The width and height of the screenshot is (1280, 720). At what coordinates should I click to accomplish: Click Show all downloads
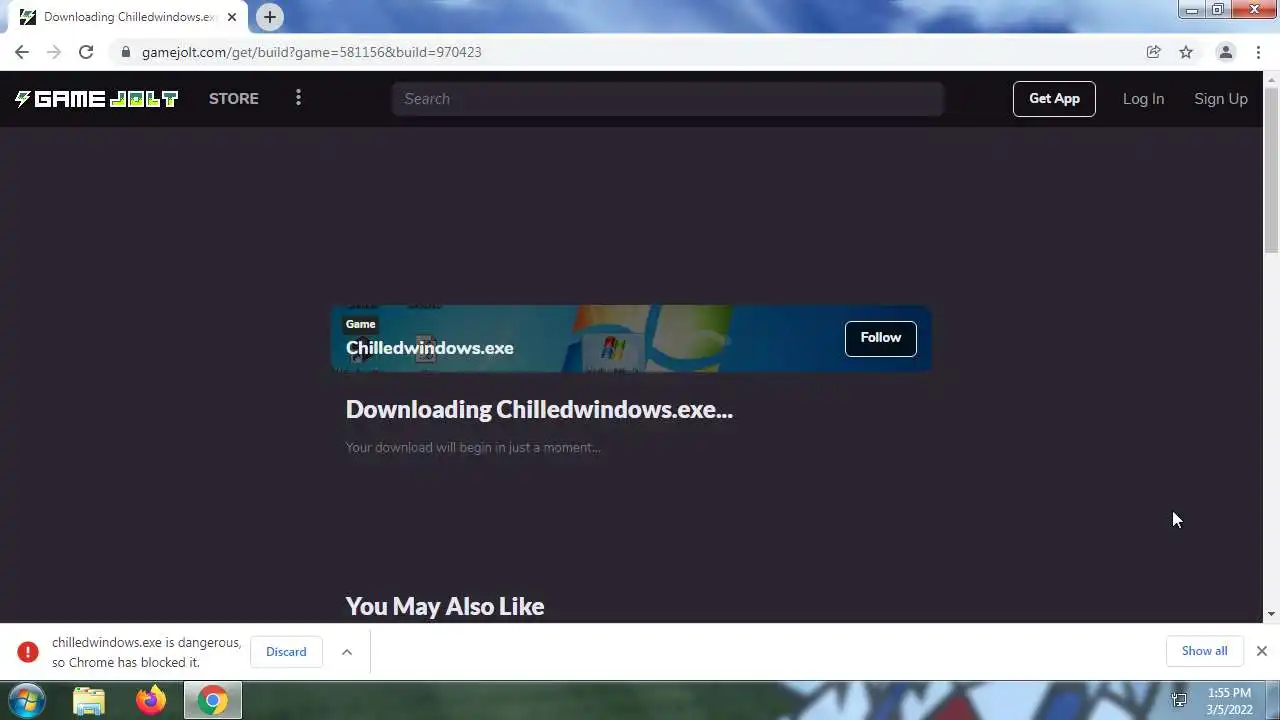point(1204,651)
